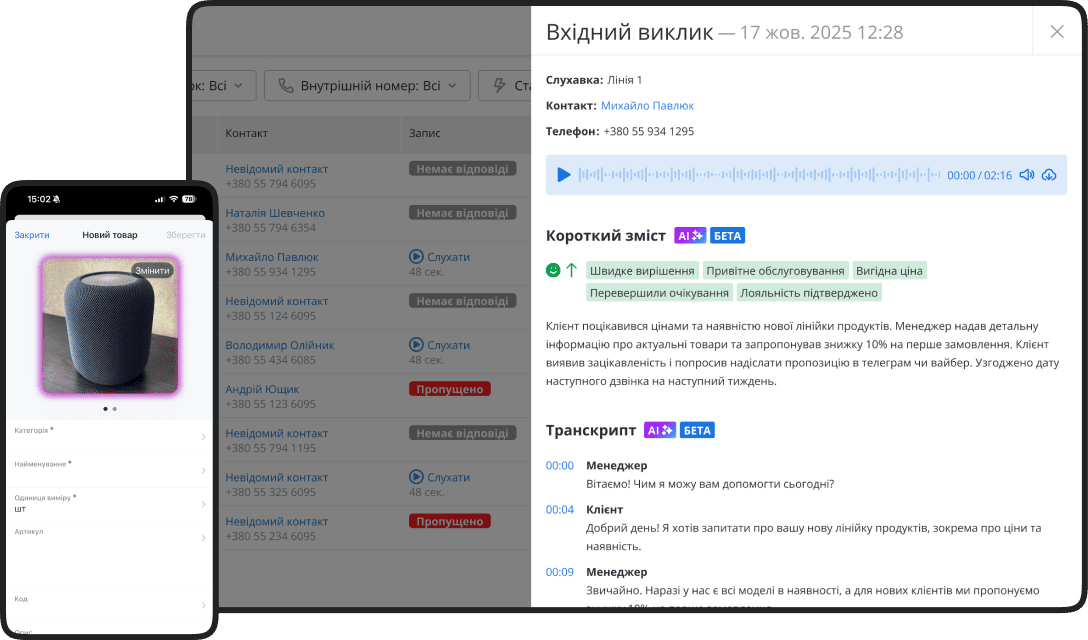The height and width of the screenshot is (640, 1088).
Task: Expand the Категорія field chevron
Action: click(x=203, y=437)
